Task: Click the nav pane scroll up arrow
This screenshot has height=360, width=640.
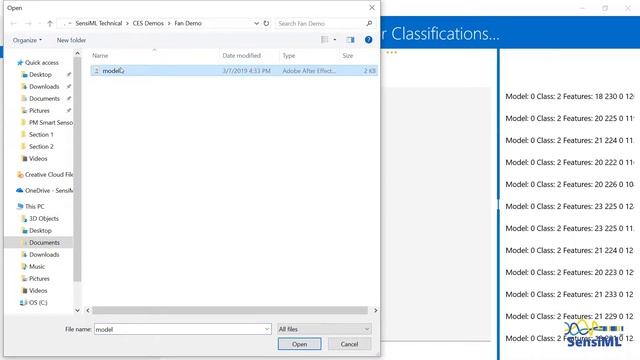Action: tap(77, 53)
